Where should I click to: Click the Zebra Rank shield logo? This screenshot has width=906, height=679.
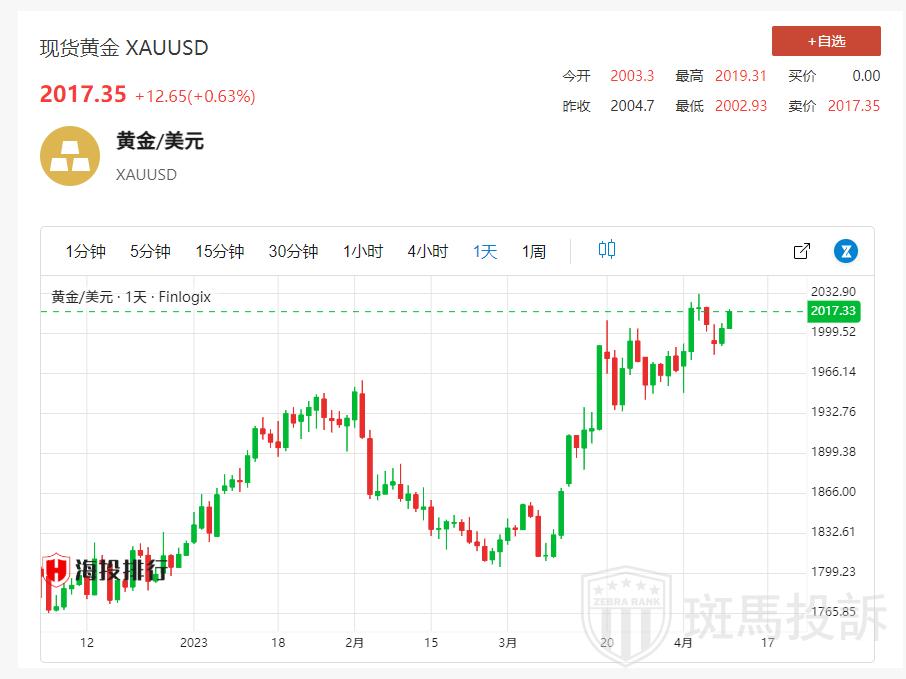coord(627,613)
